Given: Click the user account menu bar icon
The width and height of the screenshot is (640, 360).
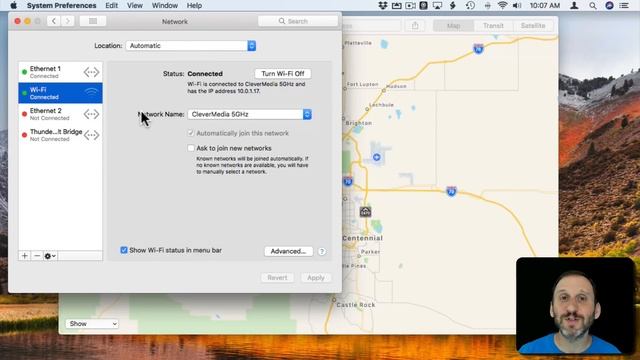Looking at the screenshot, I should coord(574,5).
